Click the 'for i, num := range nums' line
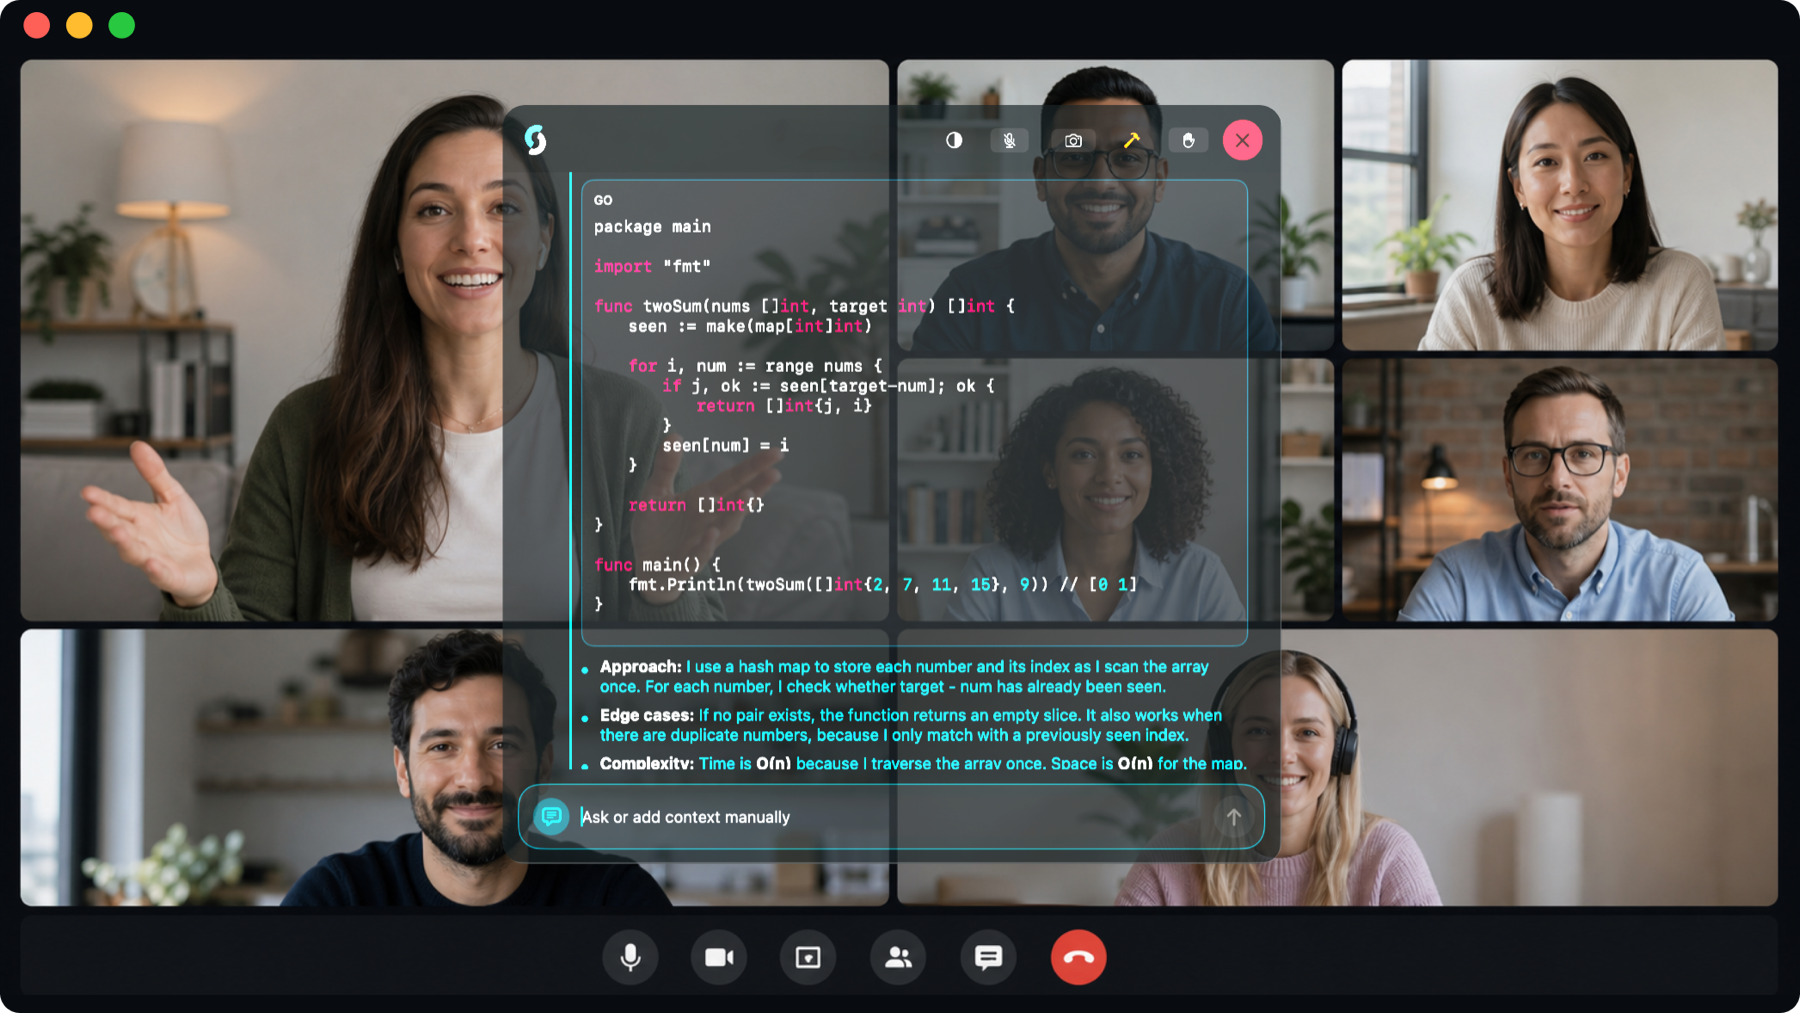1800x1013 pixels. tap(755, 366)
